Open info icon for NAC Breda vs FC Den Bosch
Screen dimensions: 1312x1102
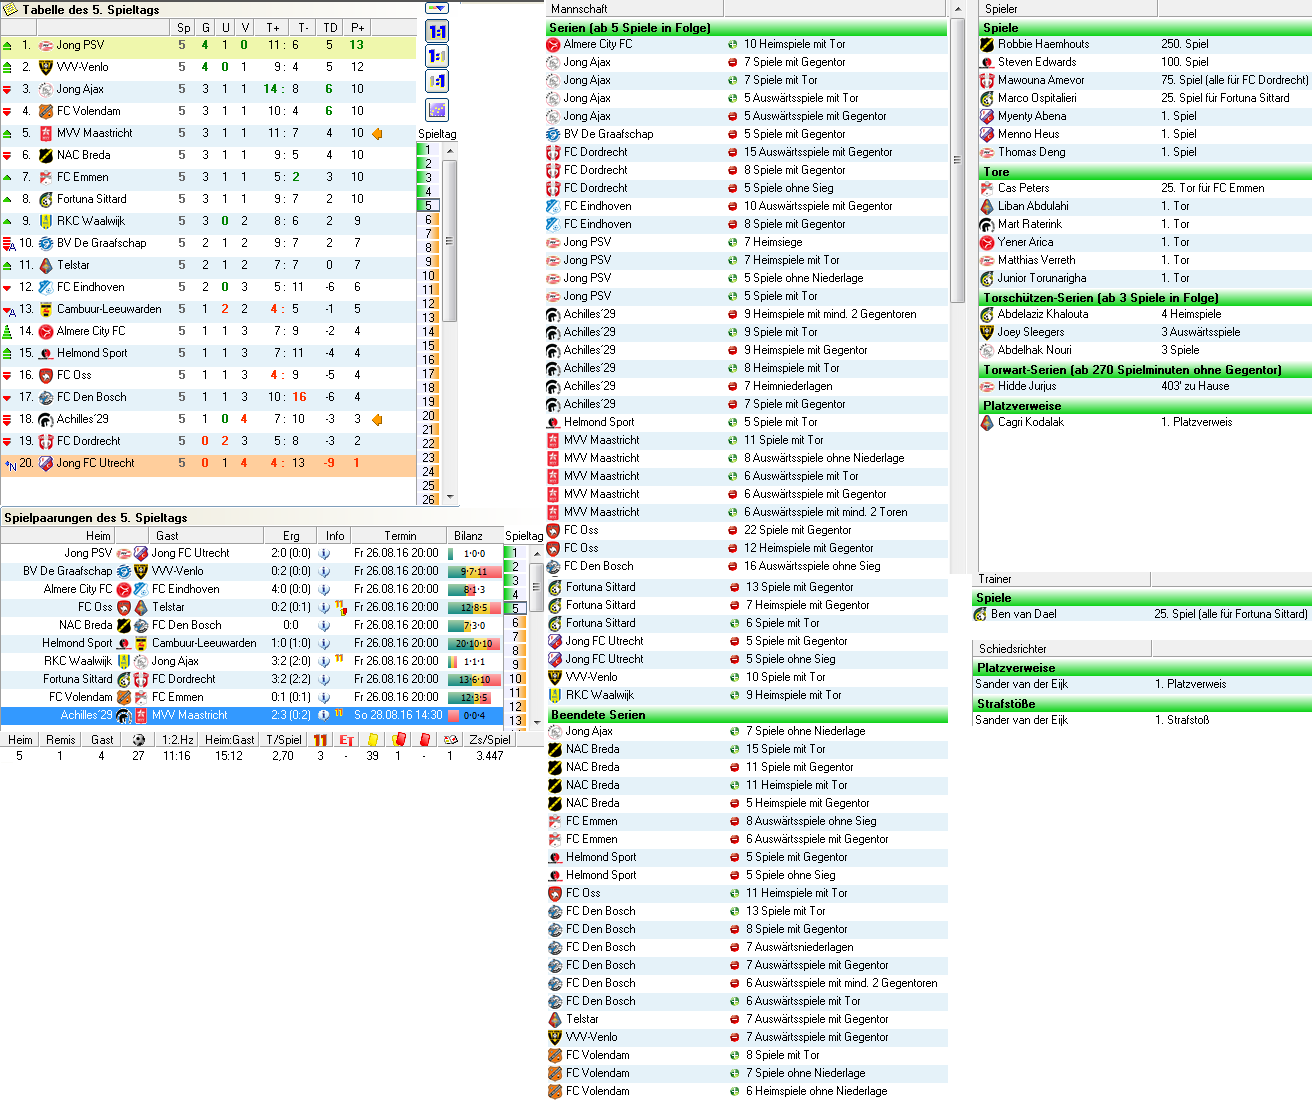324,625
